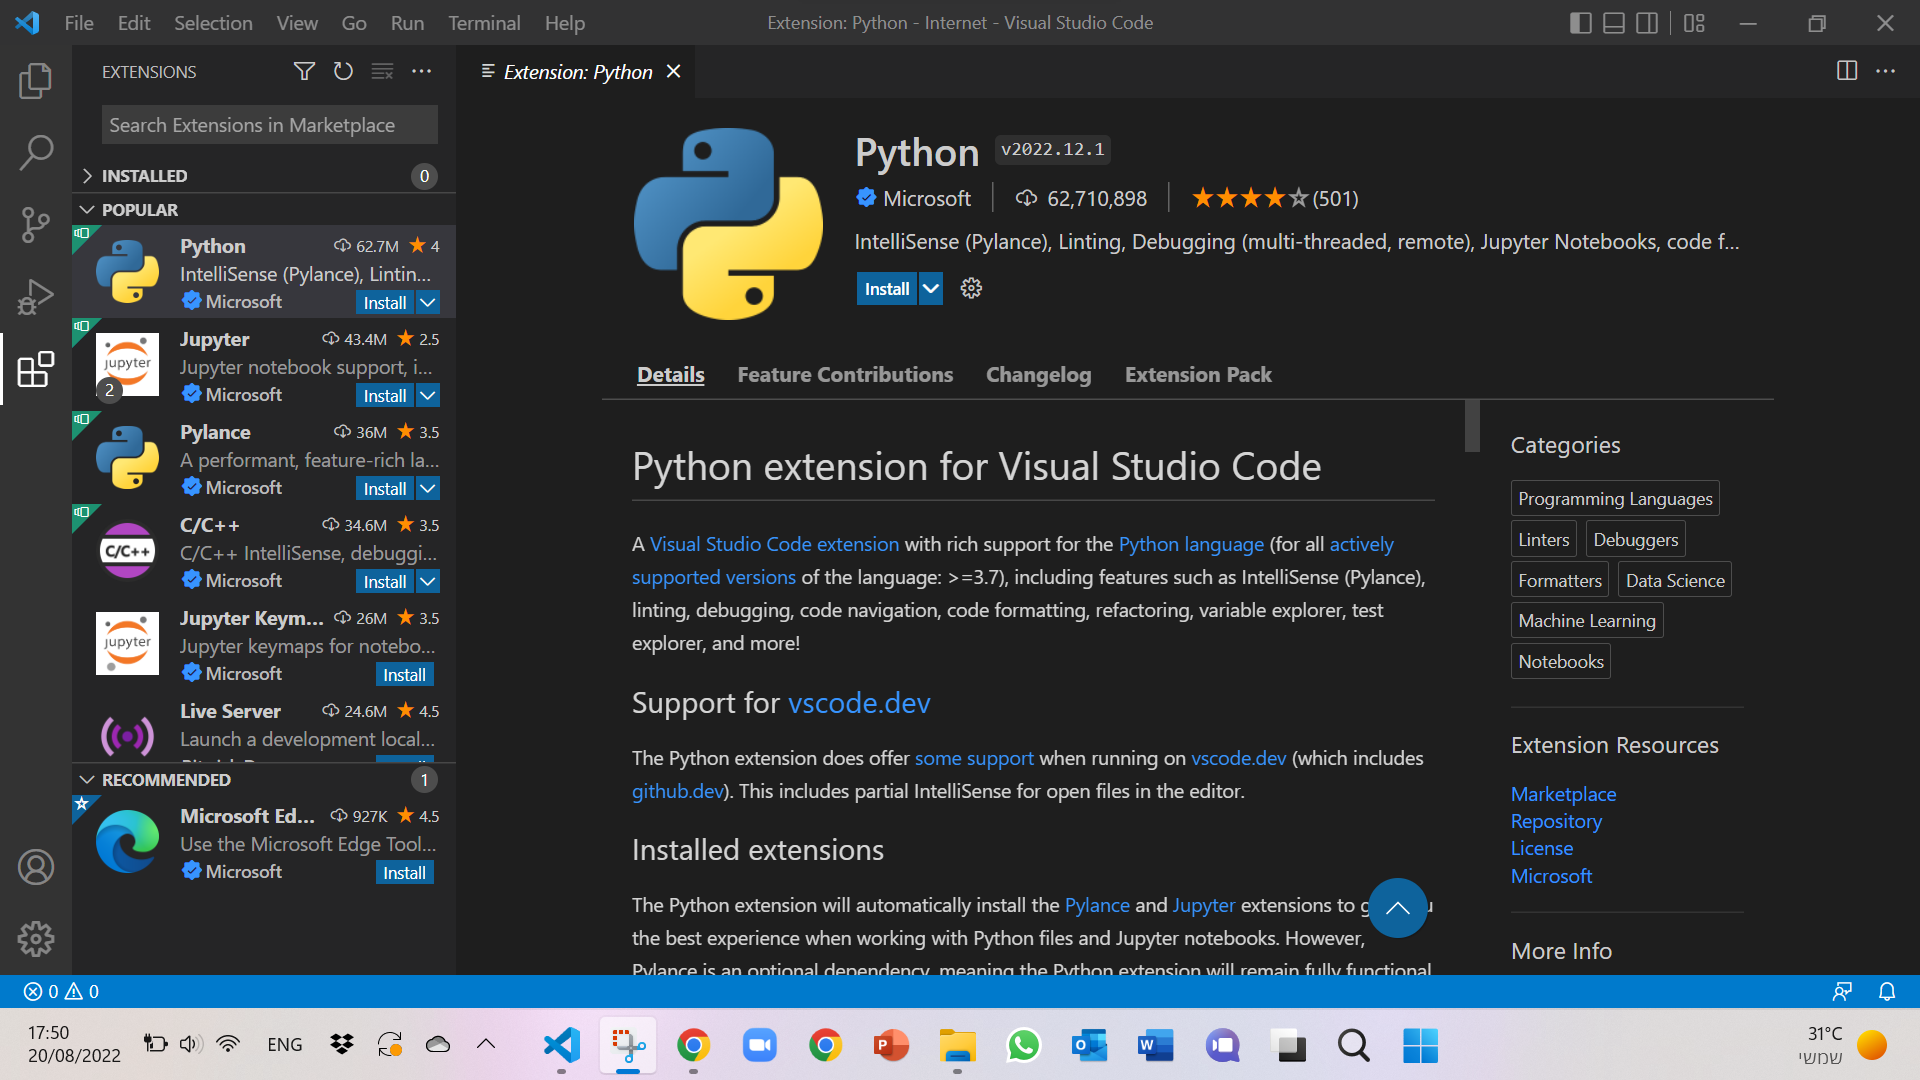1920x1080 pixels.
Task: Install Jupyter from the sidebar list
Action: 385,395
